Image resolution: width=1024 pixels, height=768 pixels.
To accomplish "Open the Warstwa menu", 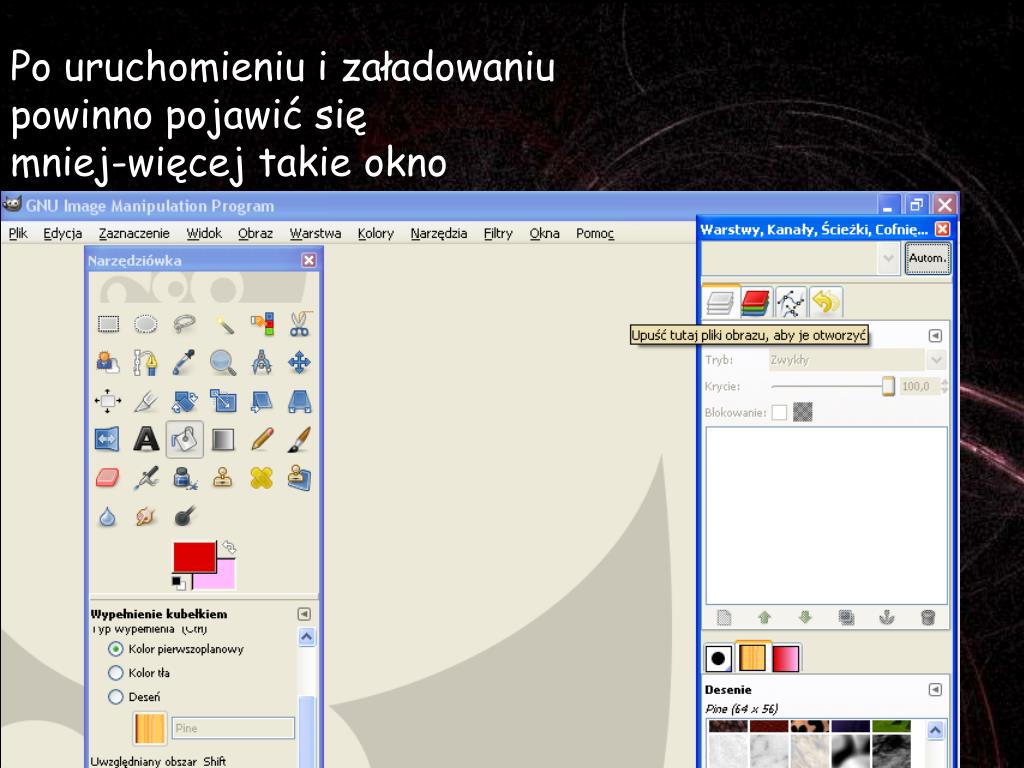I will click(315, 233).
